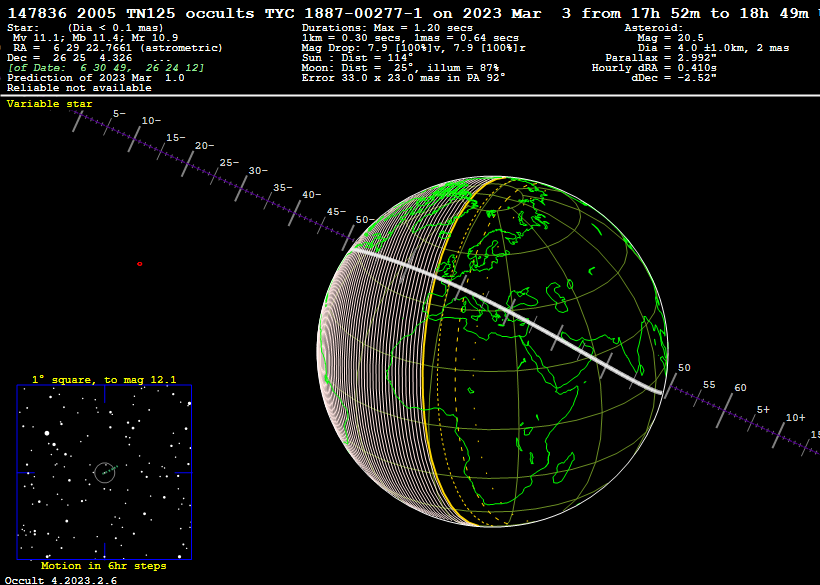Click the '10+' time tick label
Viewport: 820px width, 585px height.
point(795,417)
